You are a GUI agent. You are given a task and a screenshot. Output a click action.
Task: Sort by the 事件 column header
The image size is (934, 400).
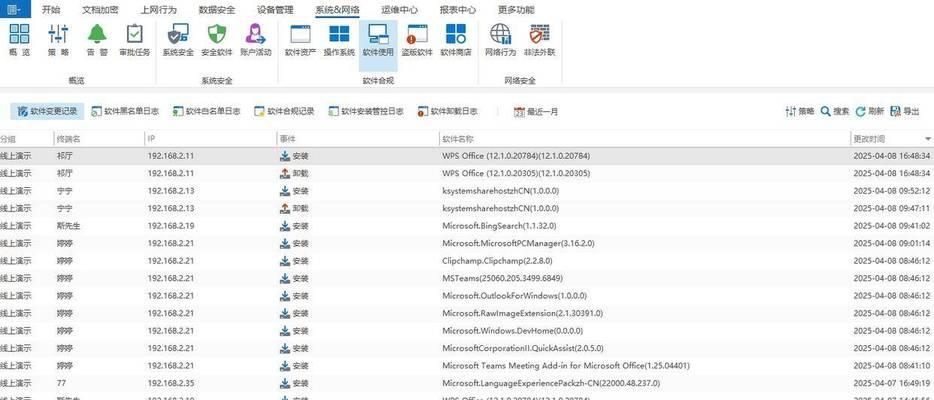click(287, 139)
